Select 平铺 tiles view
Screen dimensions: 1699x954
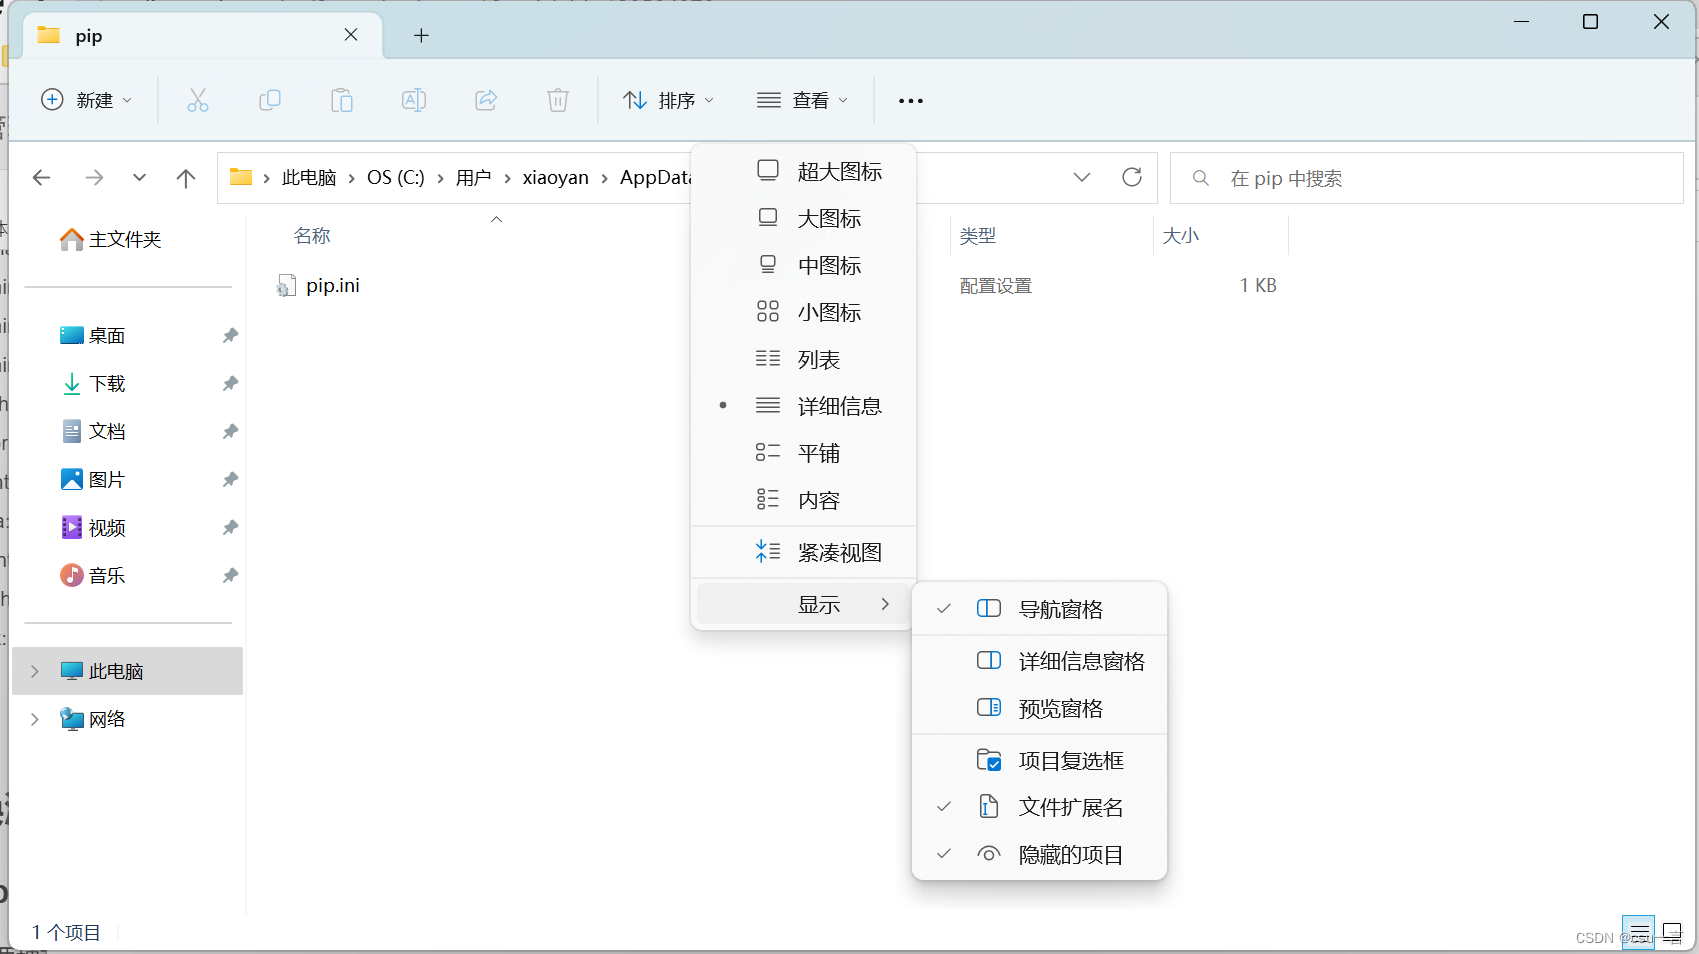tap(804, 453)
